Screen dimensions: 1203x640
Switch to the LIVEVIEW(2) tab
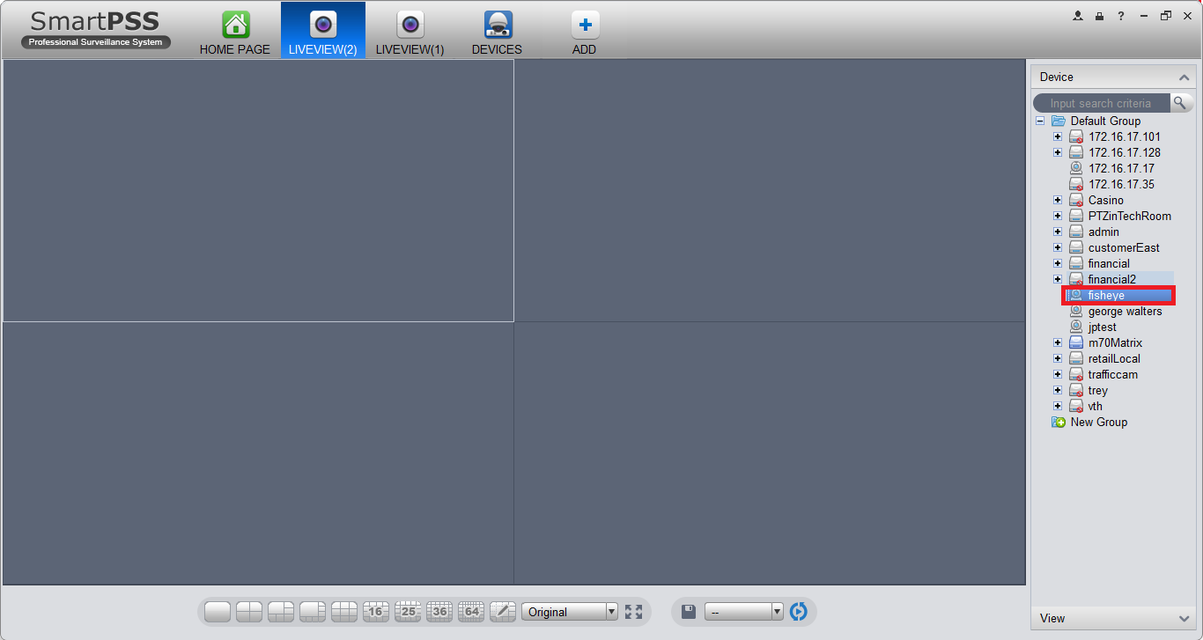(x=323, y=32)
